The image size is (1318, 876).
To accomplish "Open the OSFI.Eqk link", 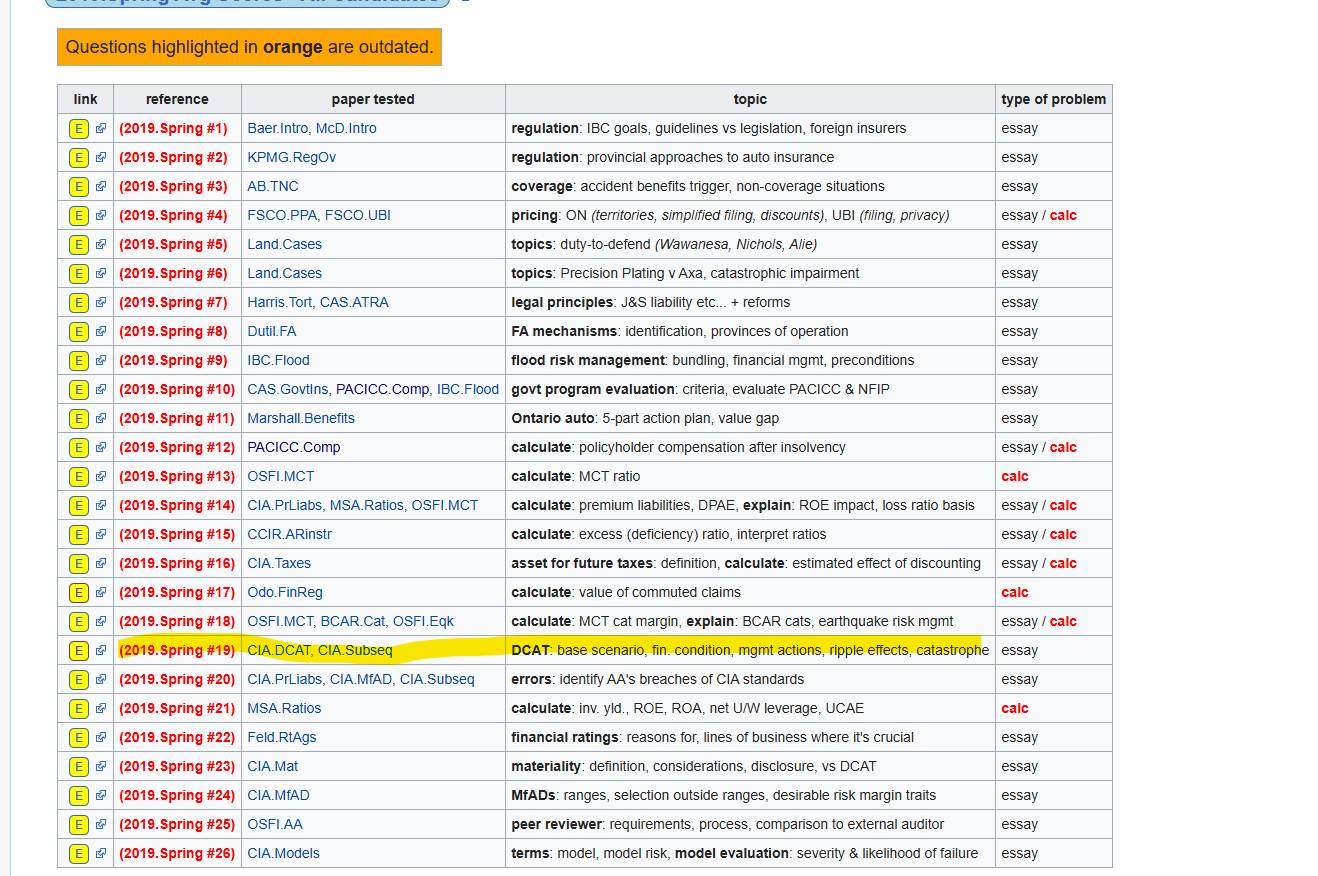I will [x=423, y=621].
